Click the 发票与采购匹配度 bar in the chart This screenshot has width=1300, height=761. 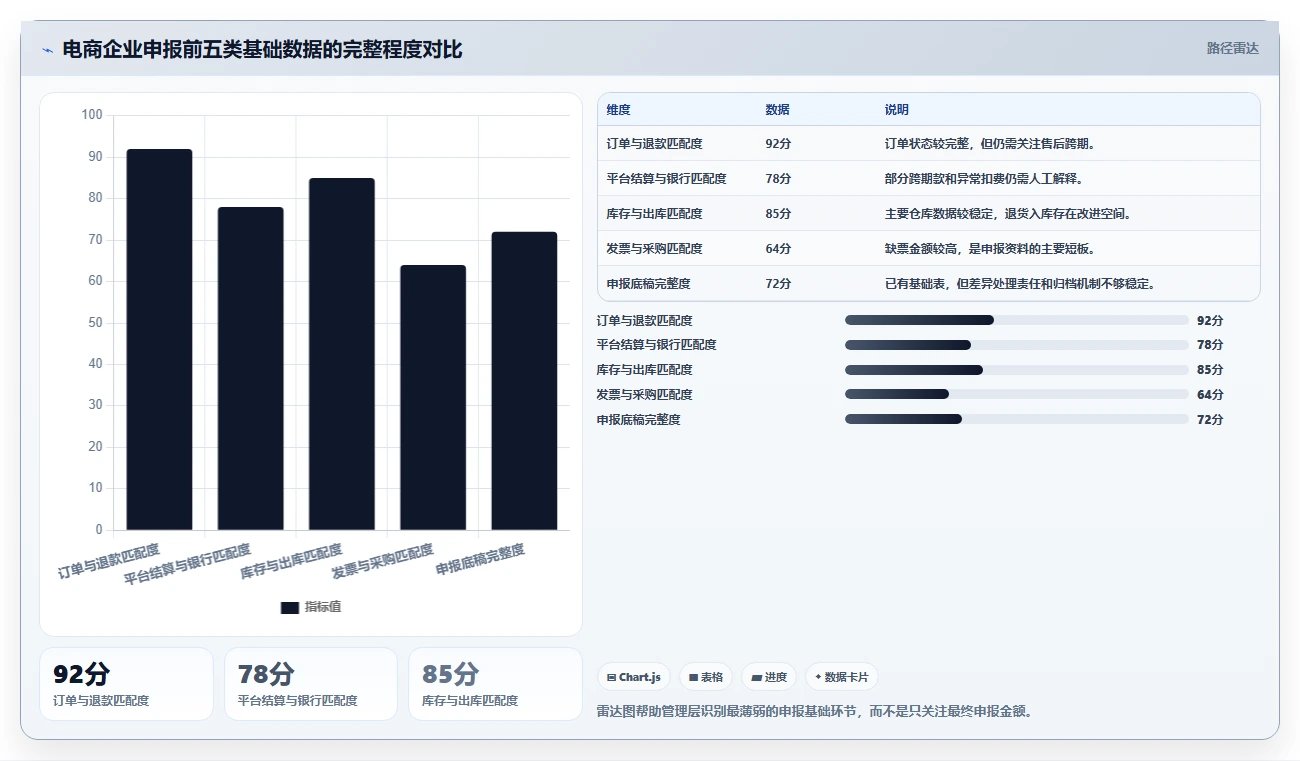[x=433, y=397]
